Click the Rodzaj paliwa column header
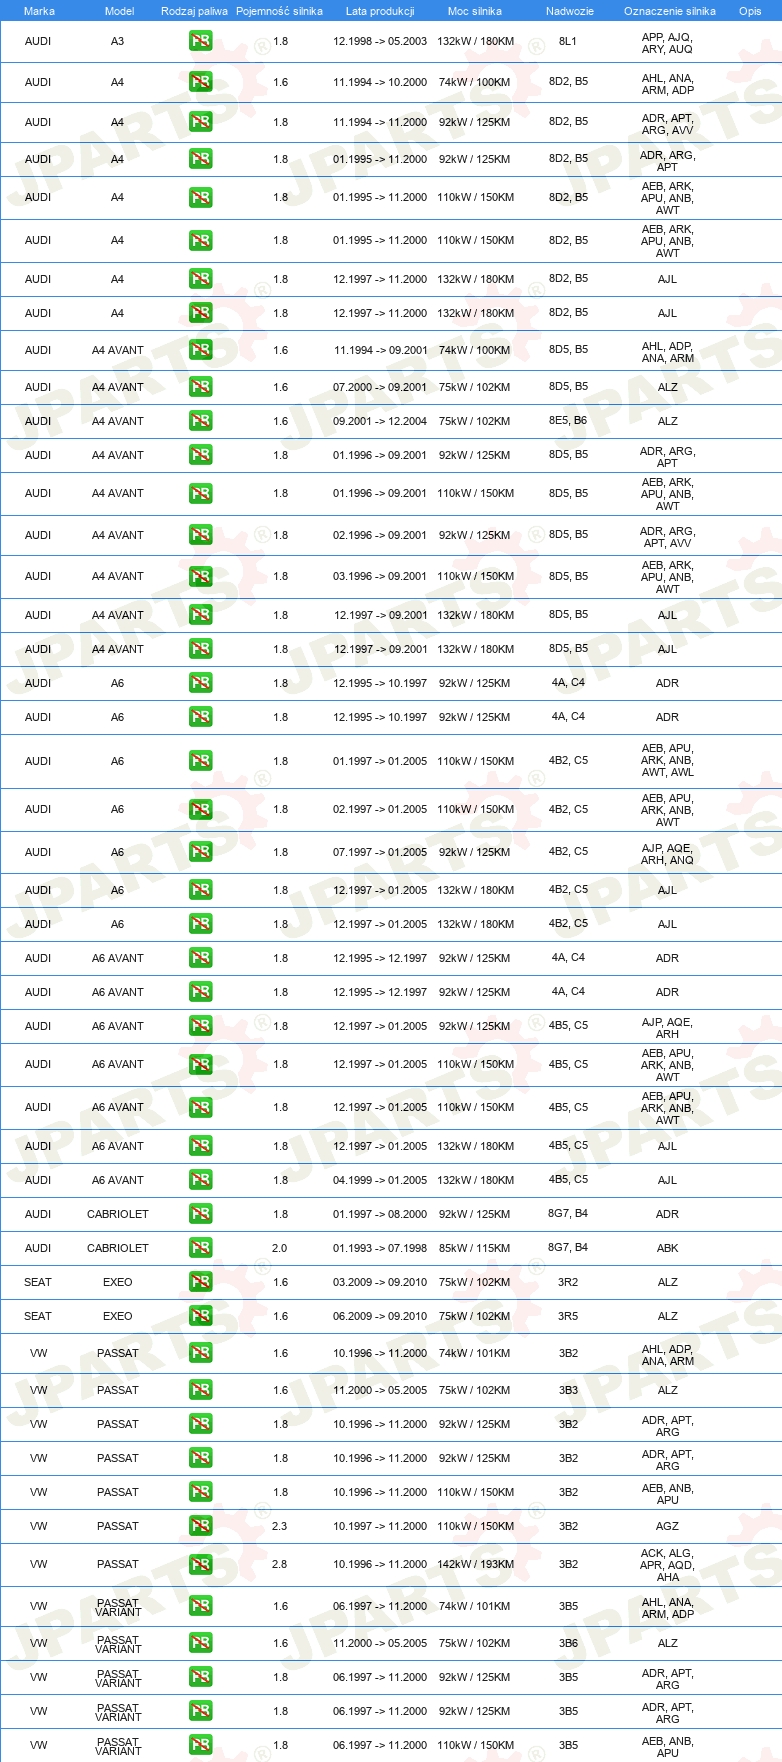782x1762 pixels. click(x=194, y=11)
